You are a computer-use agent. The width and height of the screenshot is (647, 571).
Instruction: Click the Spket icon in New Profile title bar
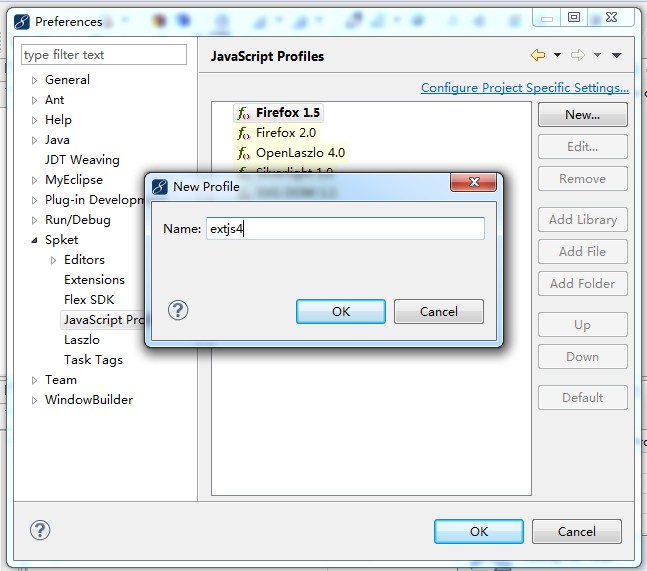coord(160,186)
